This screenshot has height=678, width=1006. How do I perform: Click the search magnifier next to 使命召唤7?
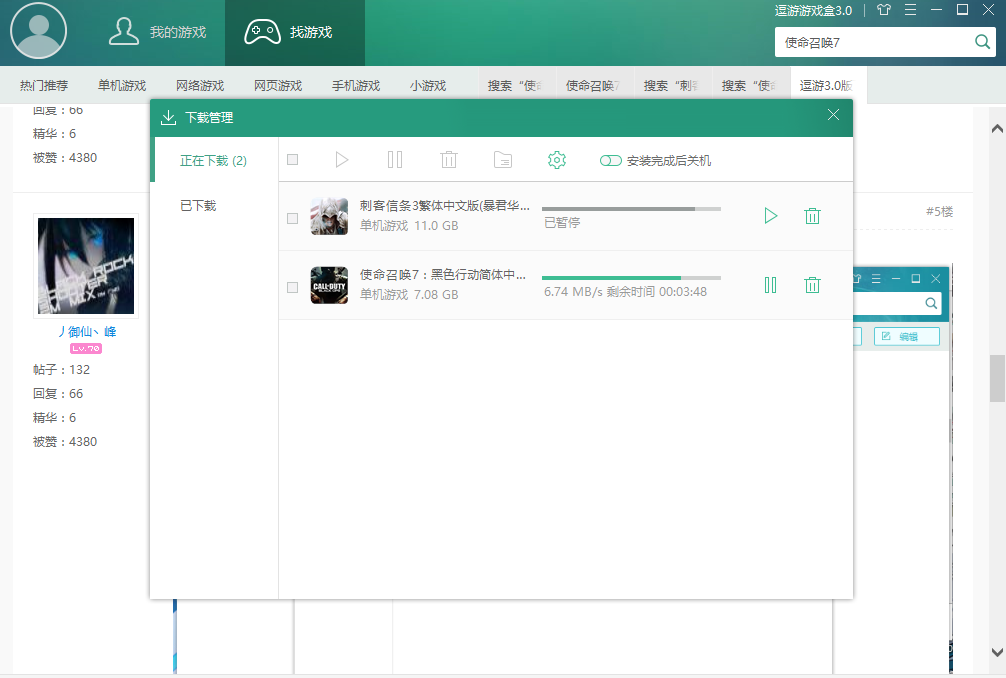982,42
